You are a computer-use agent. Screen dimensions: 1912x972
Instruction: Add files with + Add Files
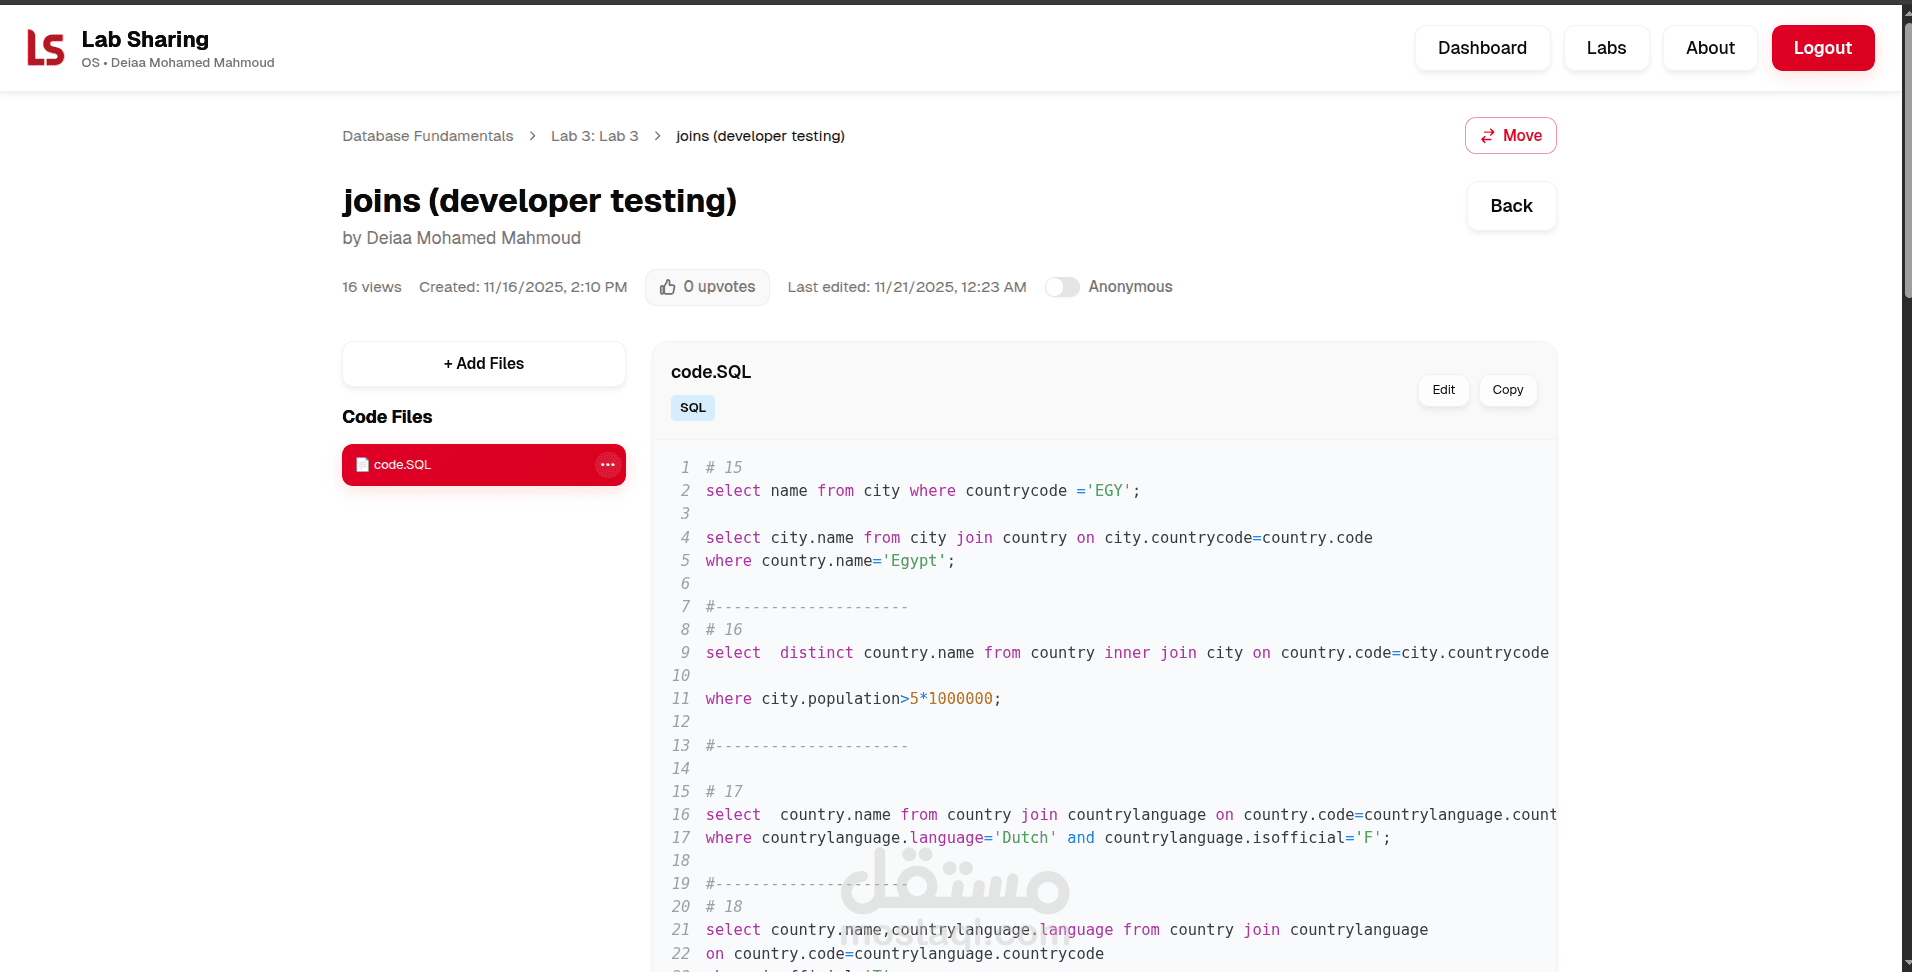pos(484,364)
